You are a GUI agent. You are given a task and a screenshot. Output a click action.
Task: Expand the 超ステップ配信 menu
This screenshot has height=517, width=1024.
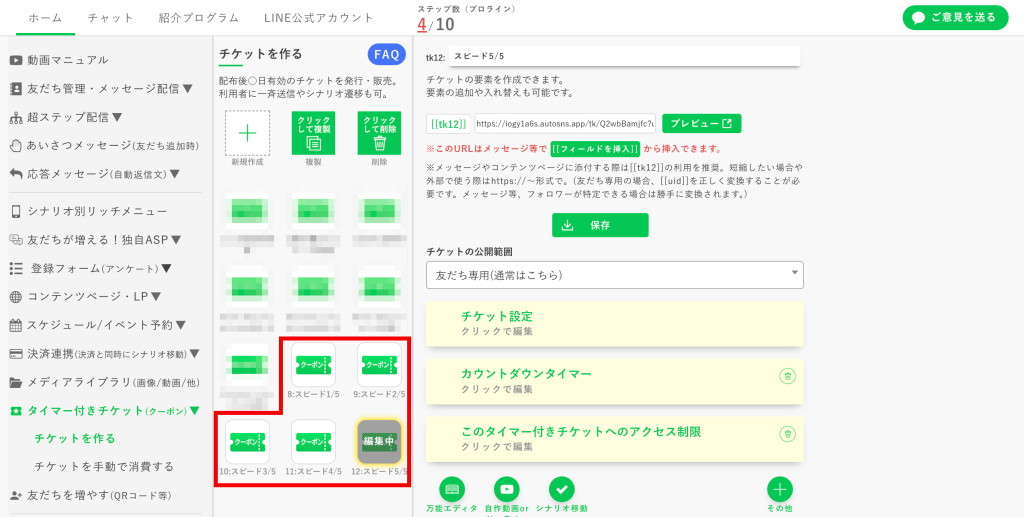pyautogui.click(x=66, y=118)
